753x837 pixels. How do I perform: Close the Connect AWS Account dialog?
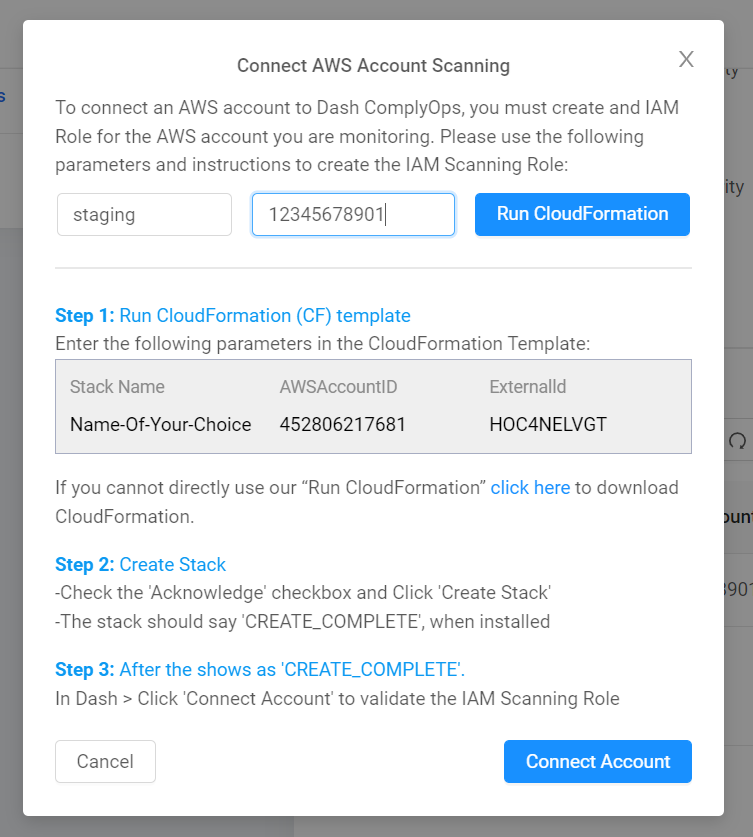click(x=686, y=59)
